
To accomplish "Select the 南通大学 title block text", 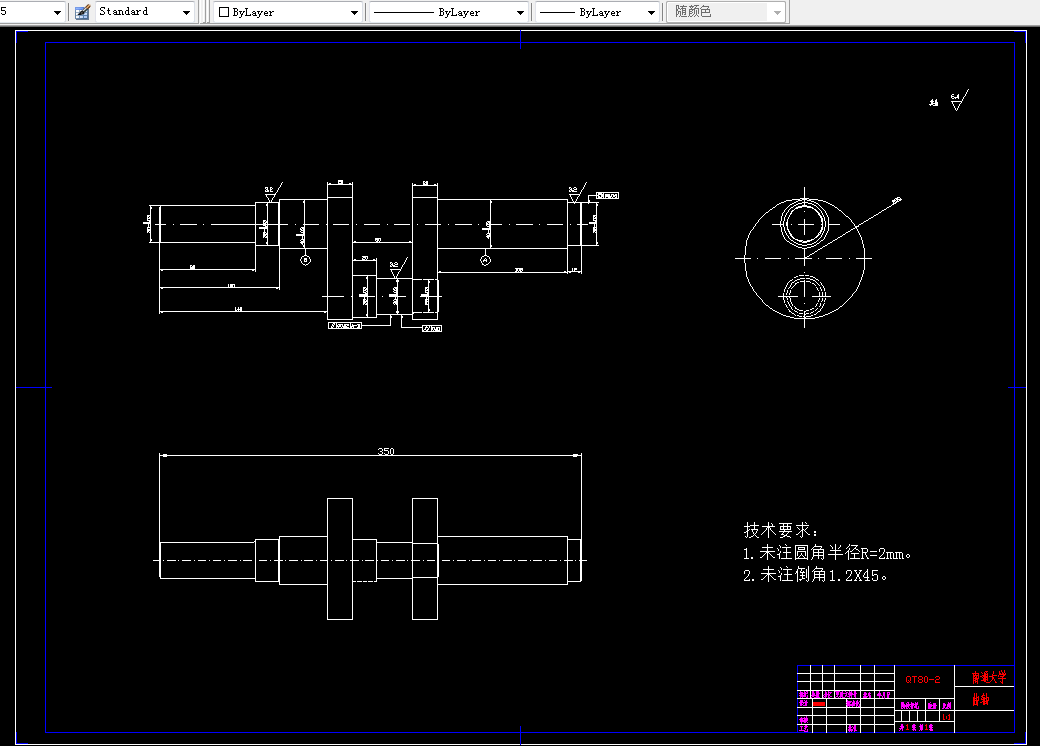I will (989, 677).
